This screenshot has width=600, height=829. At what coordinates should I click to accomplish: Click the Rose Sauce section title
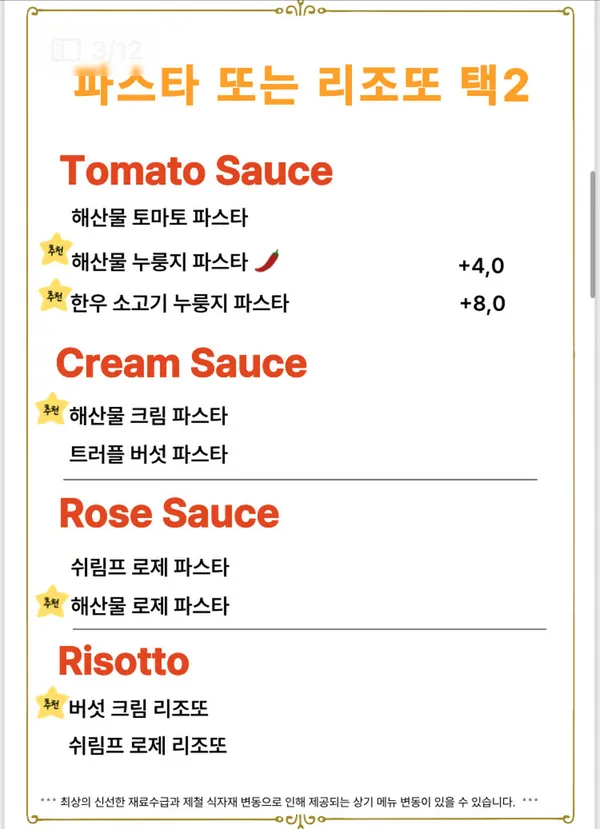(x=169, y=513)
